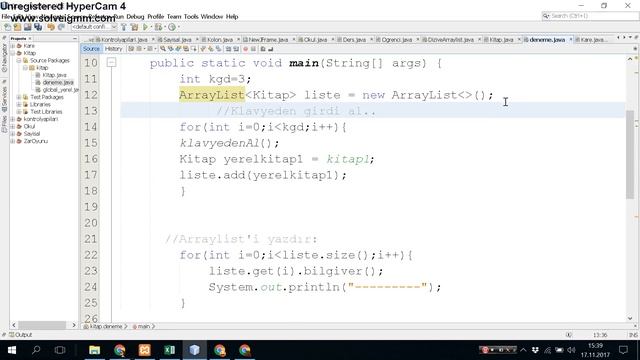640x360 pixels.
Task: Open the notification center icon
Action: 623,350
